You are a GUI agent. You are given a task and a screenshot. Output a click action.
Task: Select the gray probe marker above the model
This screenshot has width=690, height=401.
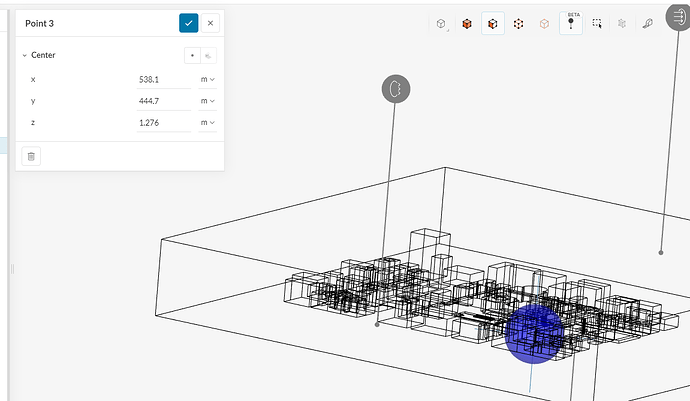coord(396,89)
